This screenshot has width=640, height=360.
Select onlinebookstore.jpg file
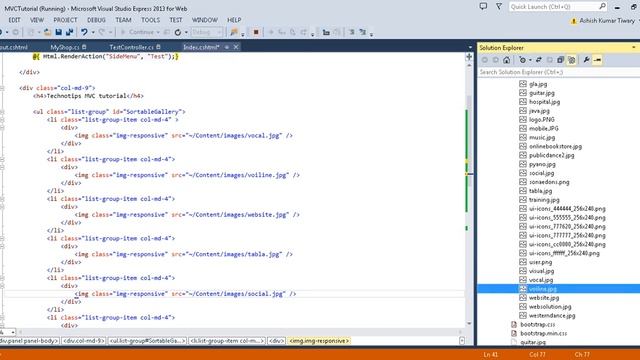556,146
